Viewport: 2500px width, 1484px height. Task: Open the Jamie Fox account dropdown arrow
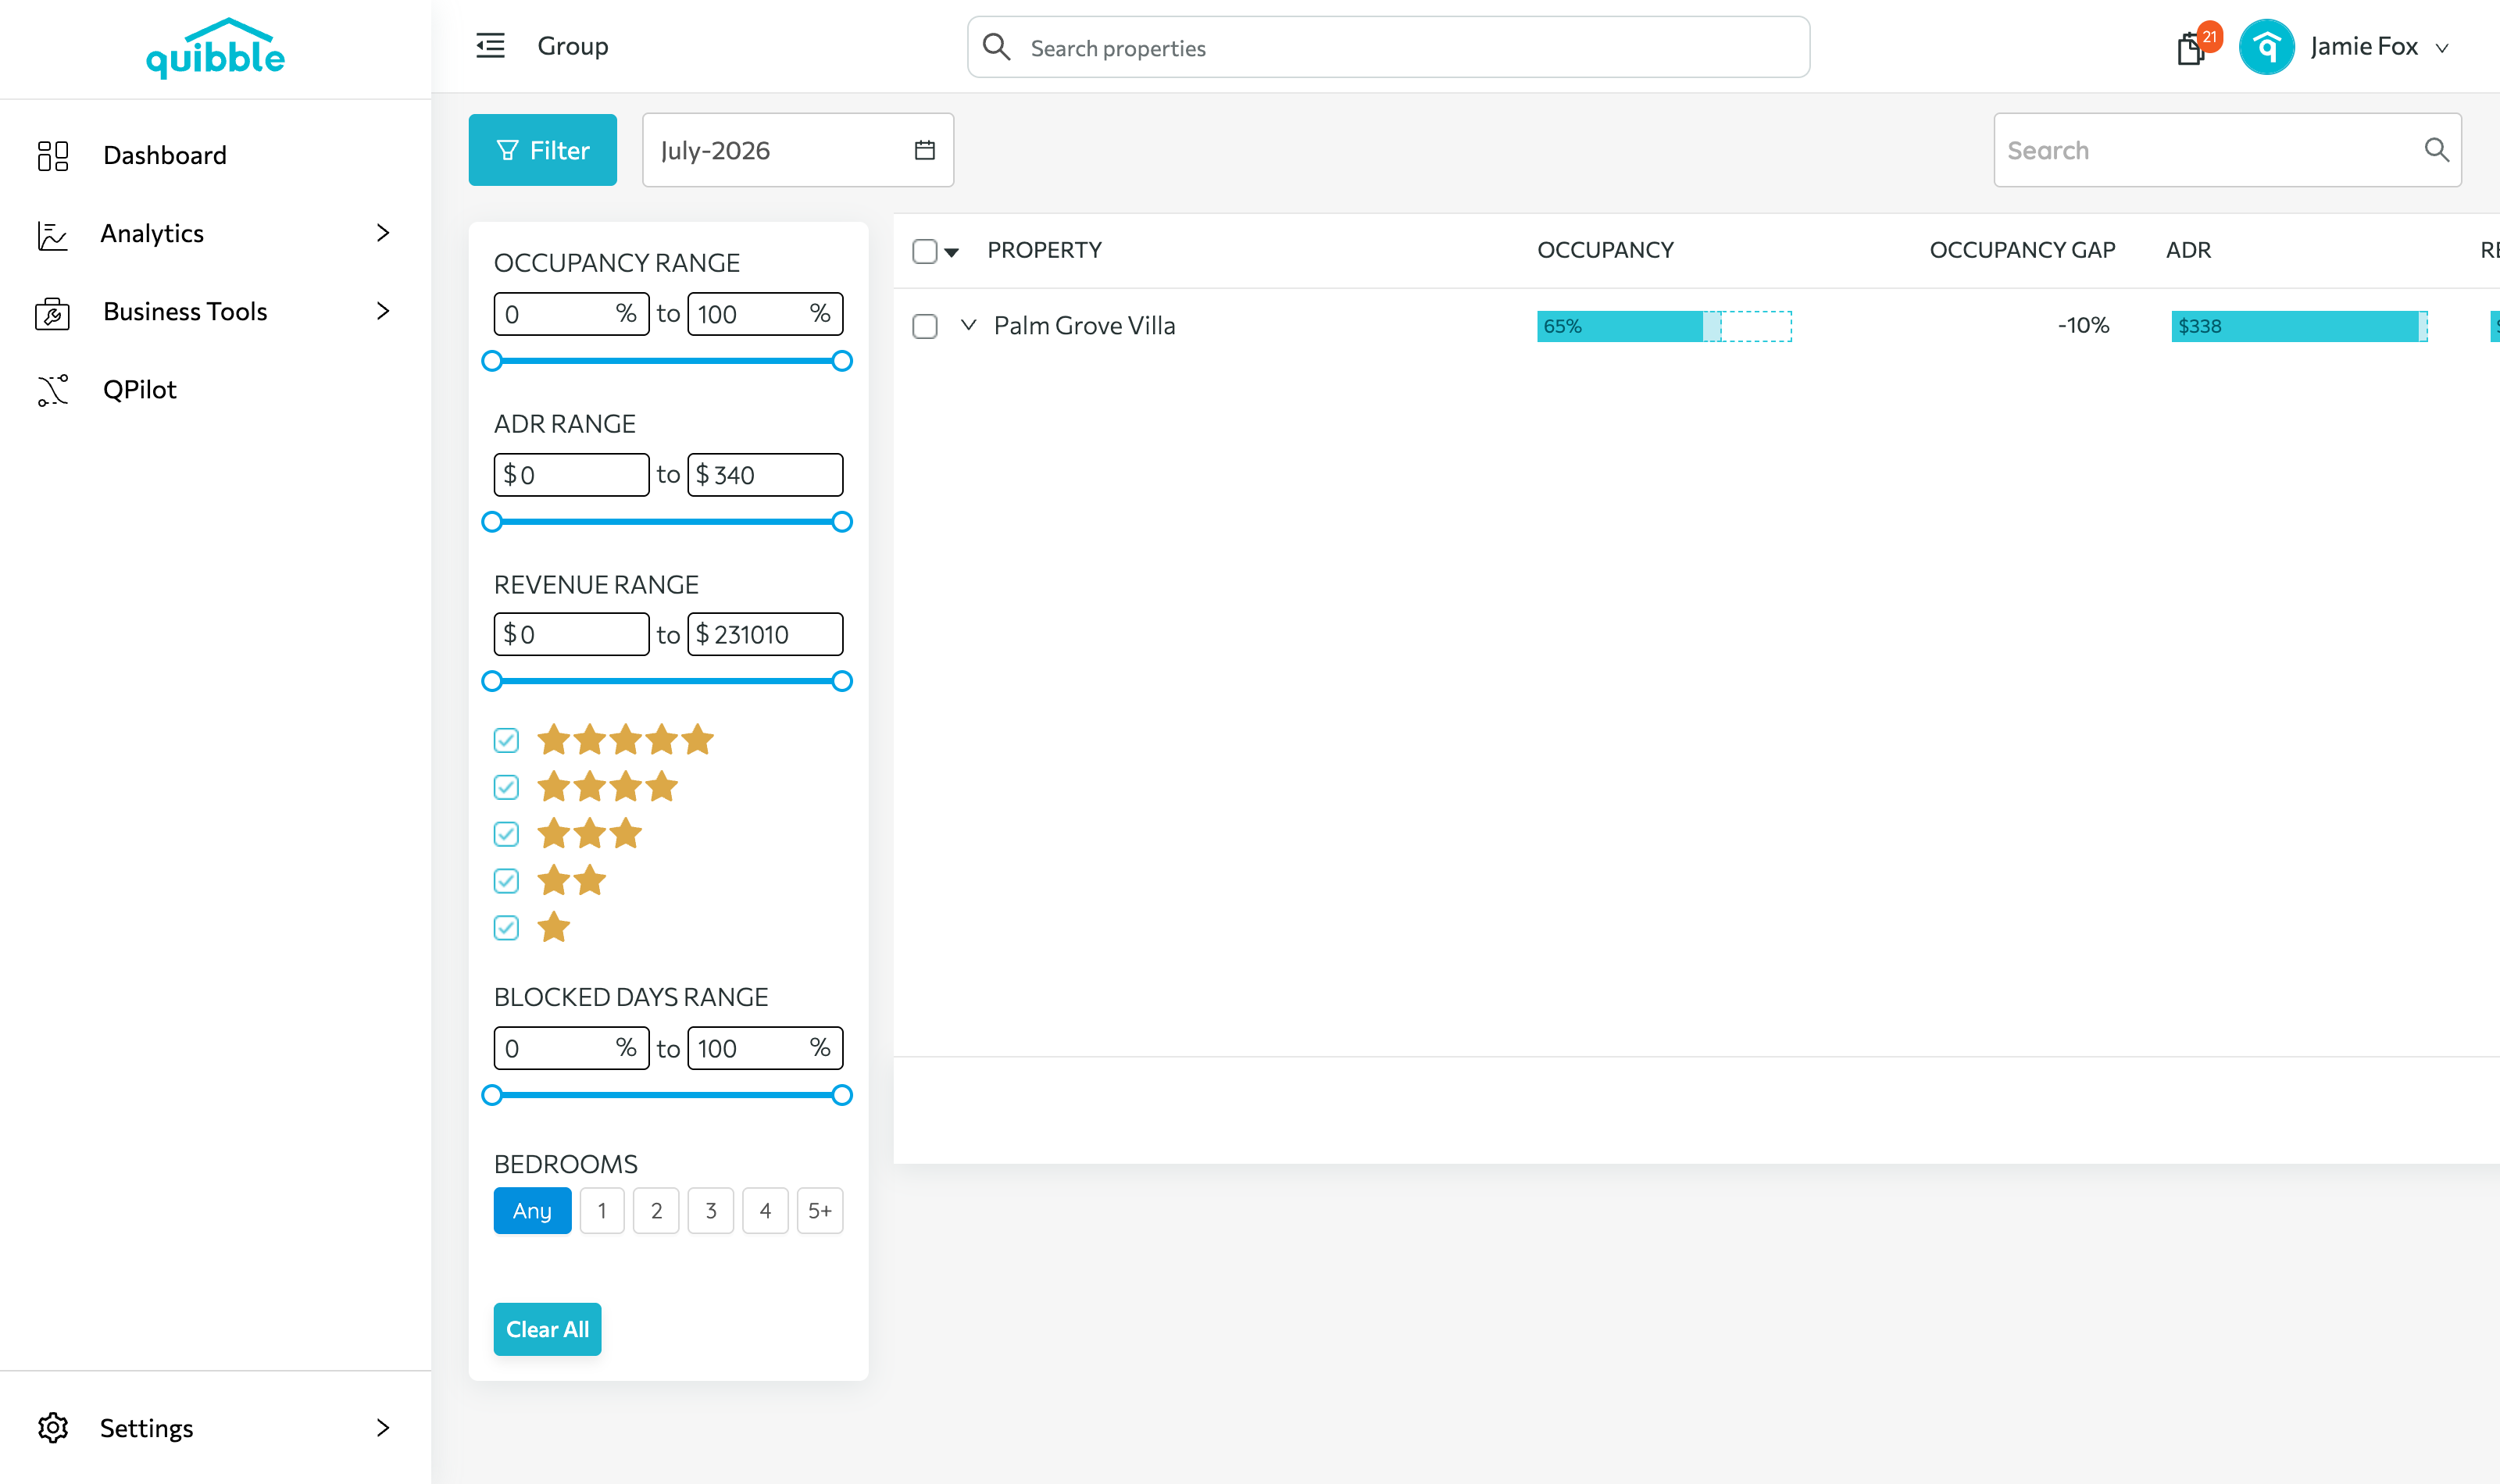(x=2442, y=48)
